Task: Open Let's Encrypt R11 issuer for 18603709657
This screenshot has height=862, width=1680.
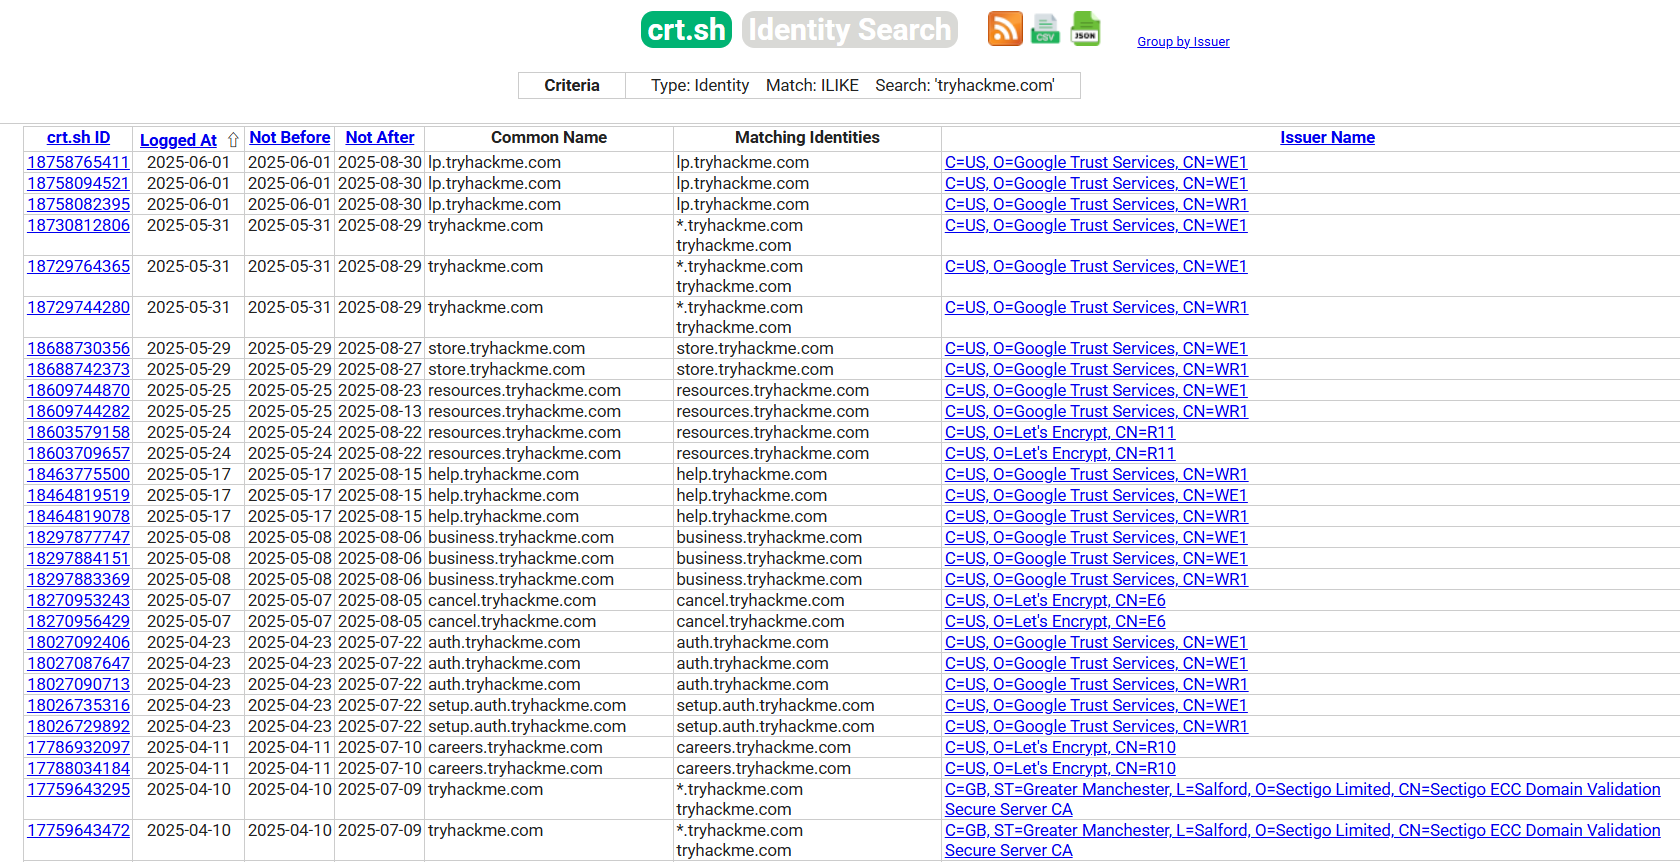Action: (x=1060, y=453)
